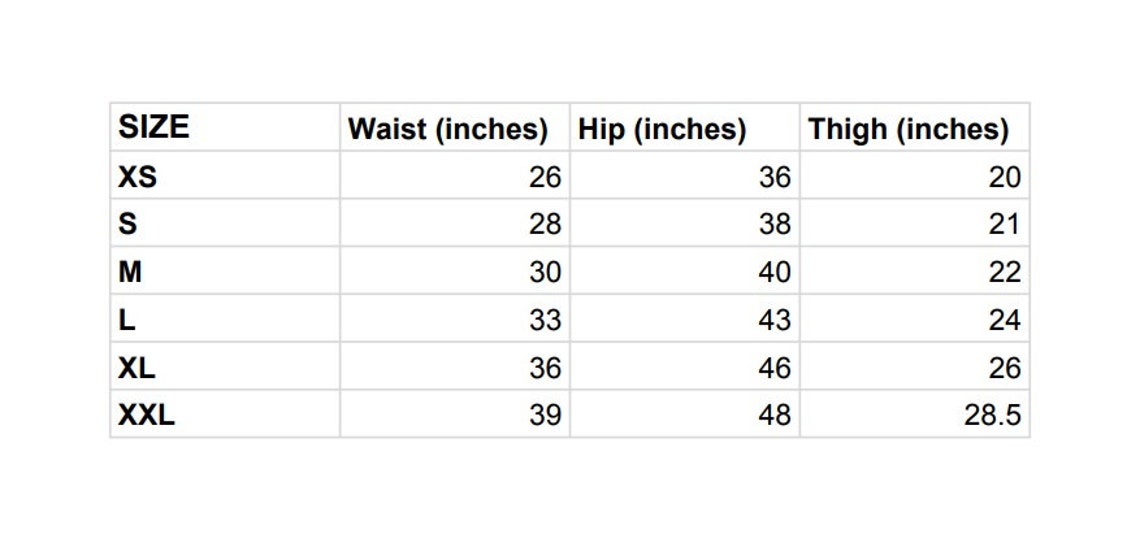Select the M thigh value 22

click(1005, 272)
